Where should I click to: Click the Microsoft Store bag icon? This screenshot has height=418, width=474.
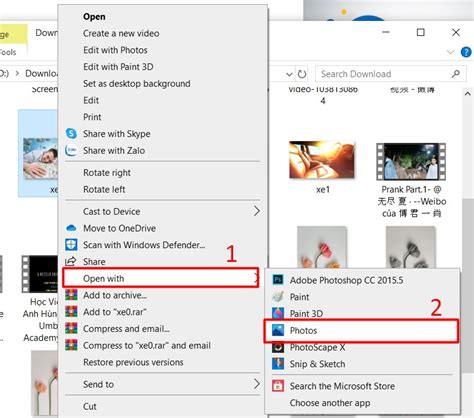278,386
